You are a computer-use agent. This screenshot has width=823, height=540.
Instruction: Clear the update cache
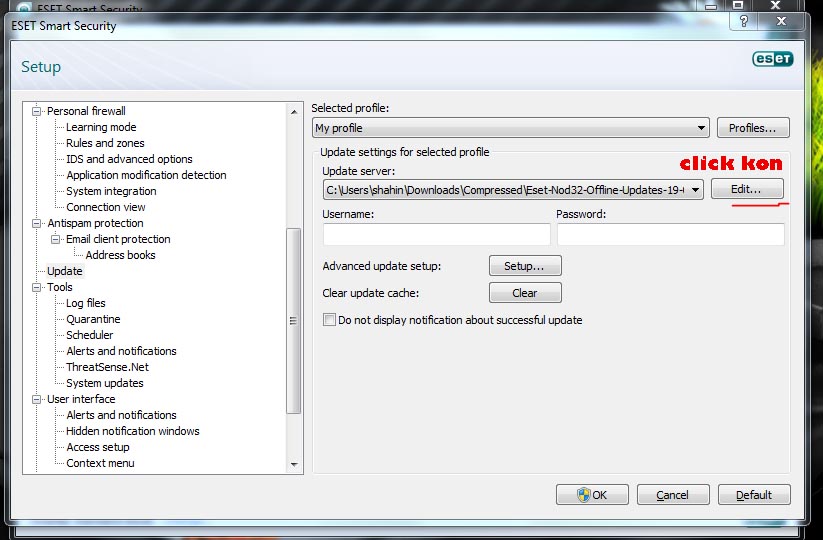pos(525,293)
